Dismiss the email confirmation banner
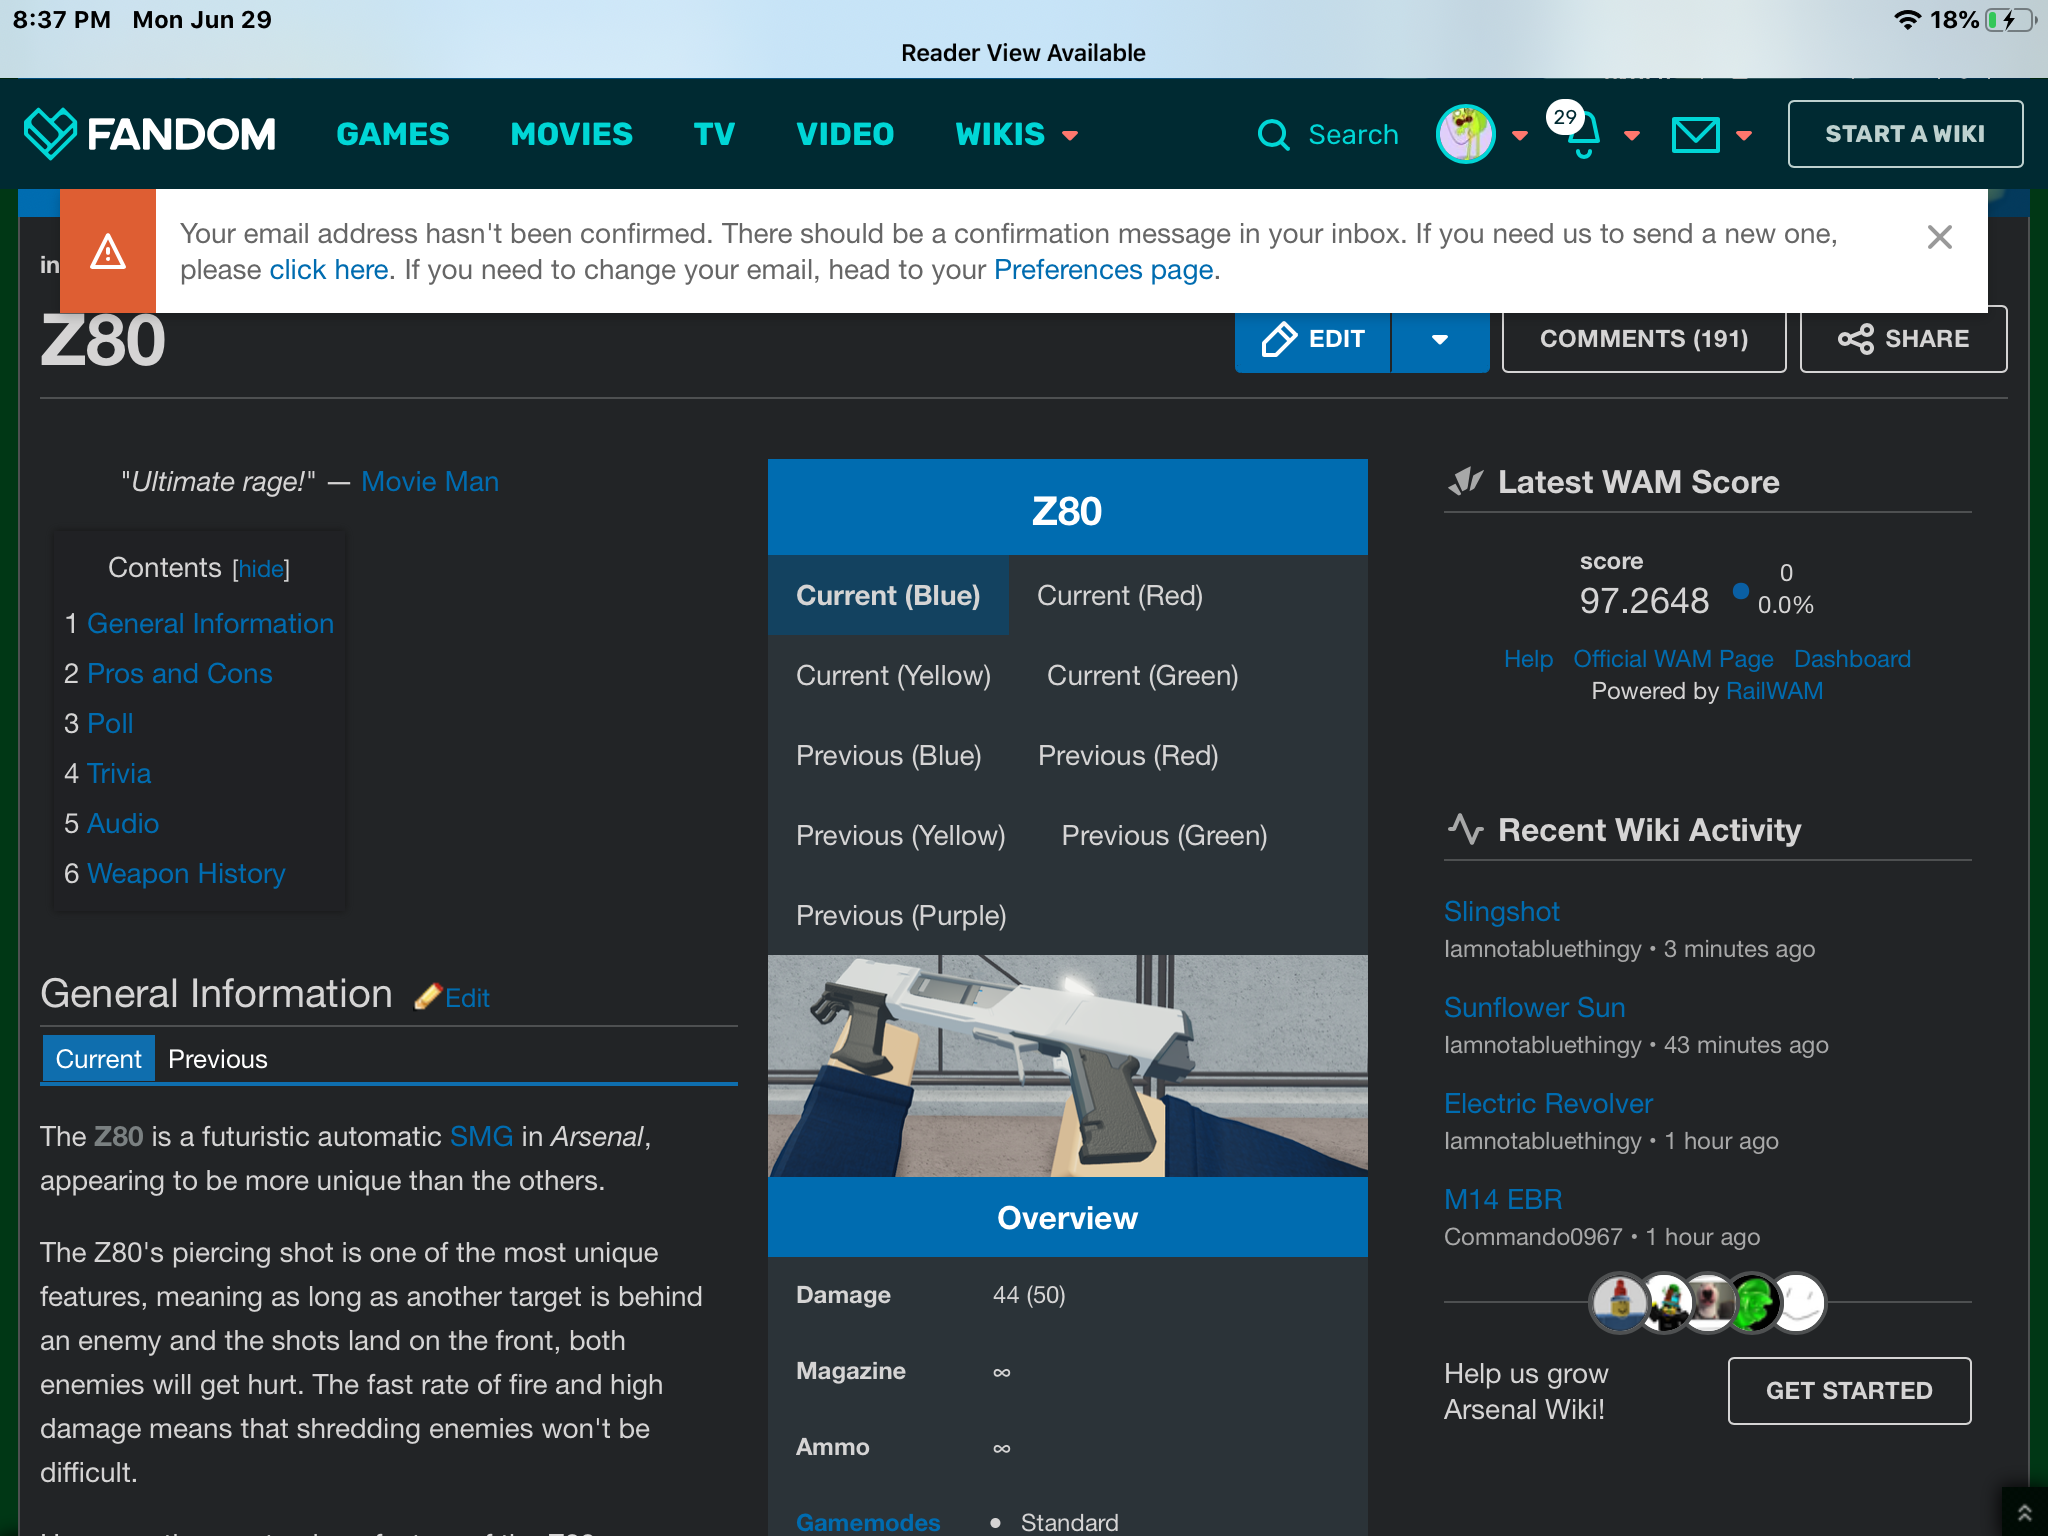 (1939, 237)
